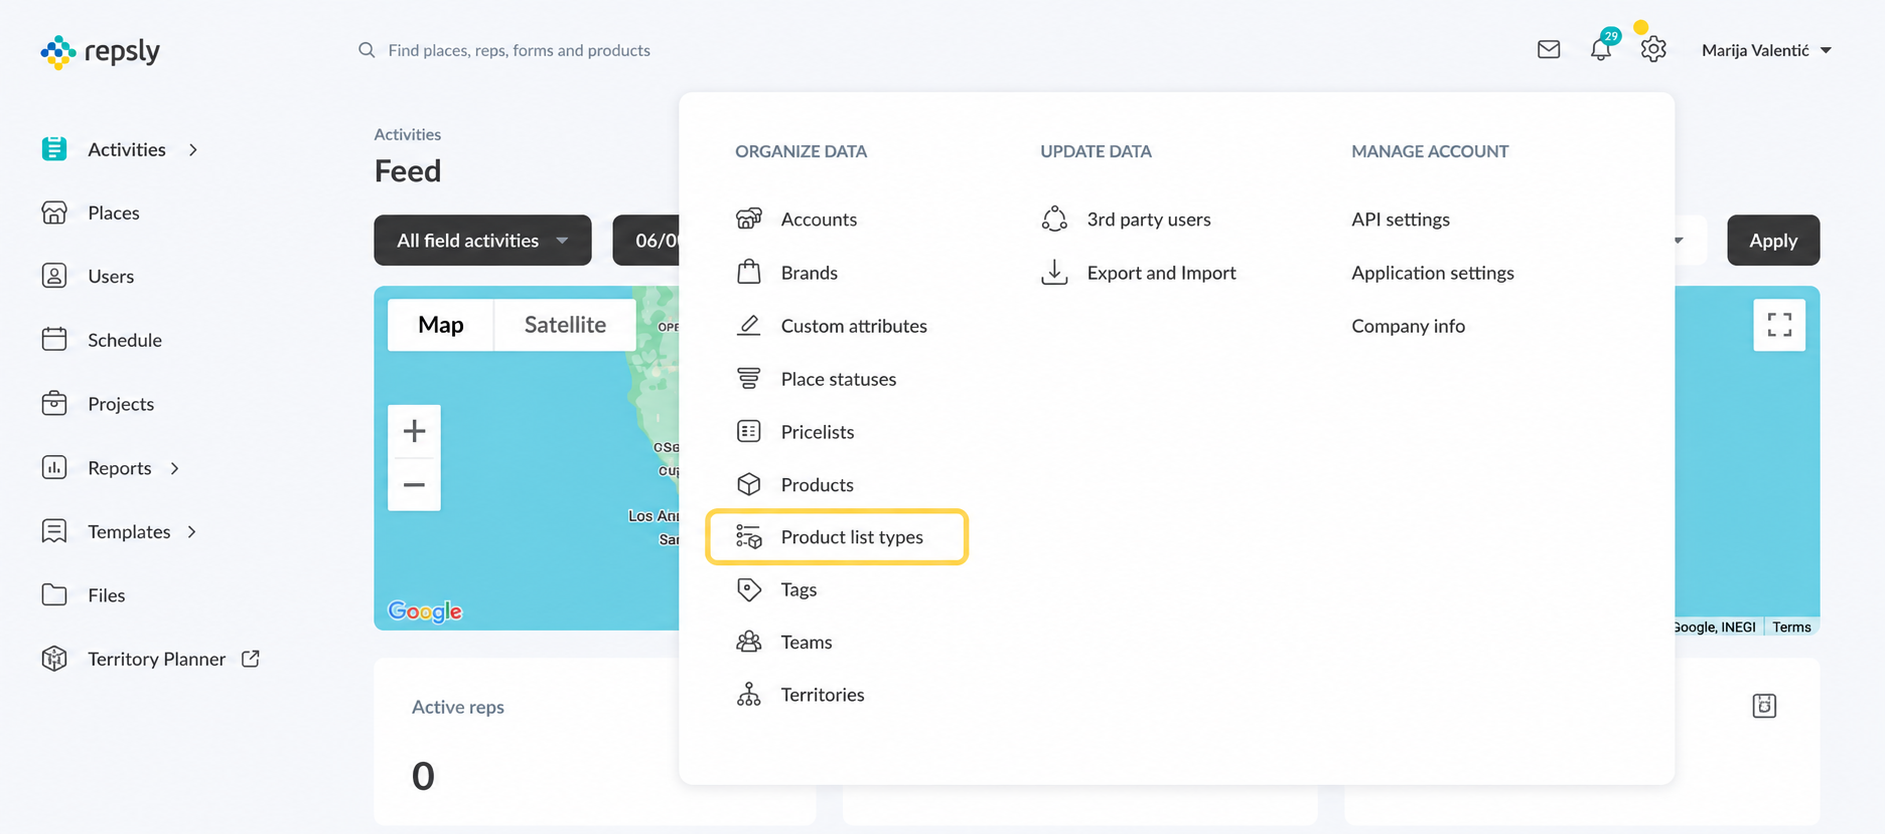The height and width of the screenshot is (834, 1885).
Task: Expand the Templates submenu chevron
Action: [x=192, y=531]
